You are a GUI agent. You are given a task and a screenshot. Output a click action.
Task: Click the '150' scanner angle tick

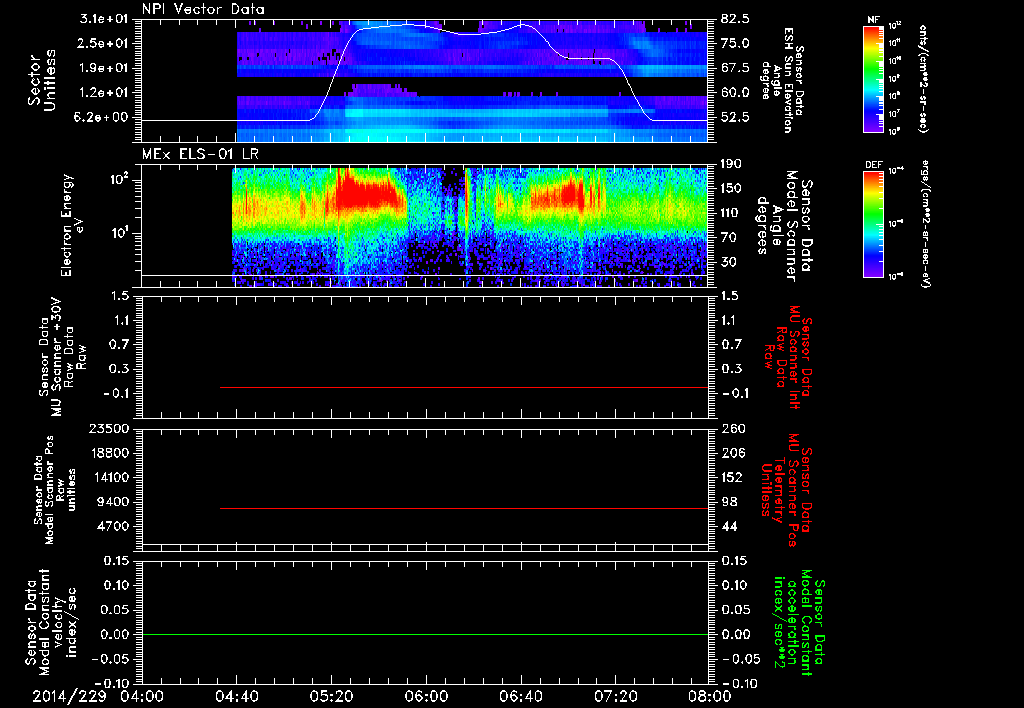[x=731, y=189]
